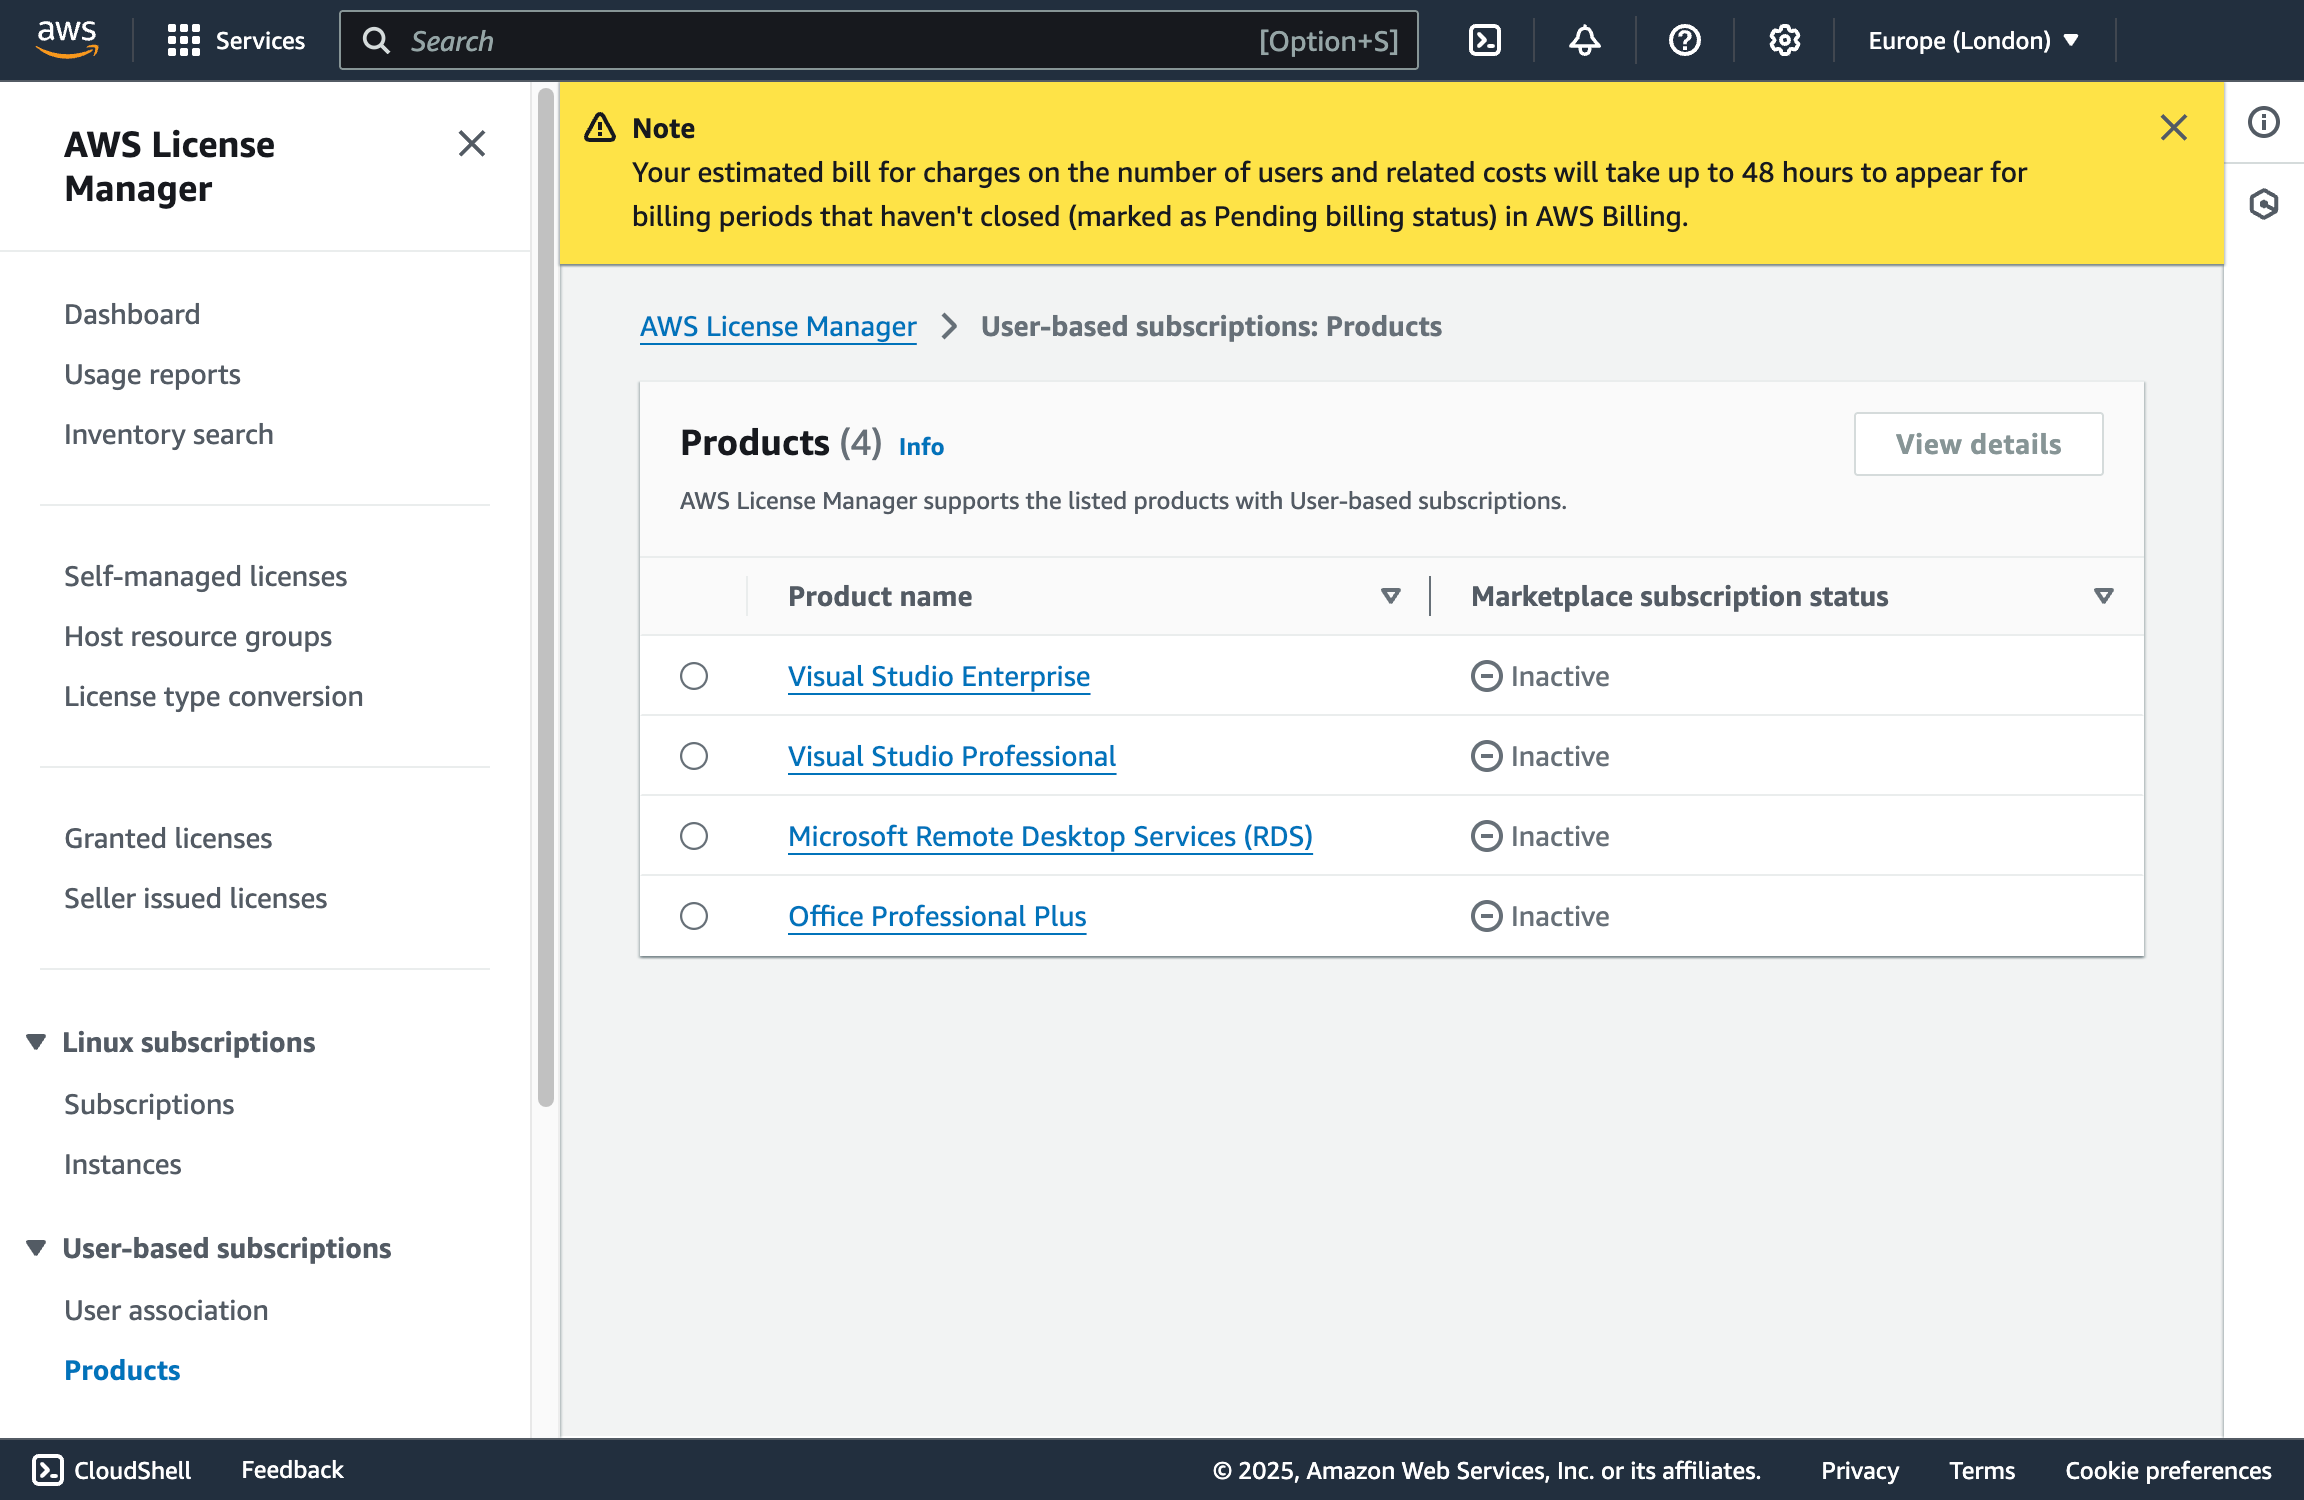
Task: Click the AWS logo to go home
Action: (x=66, y=38)
